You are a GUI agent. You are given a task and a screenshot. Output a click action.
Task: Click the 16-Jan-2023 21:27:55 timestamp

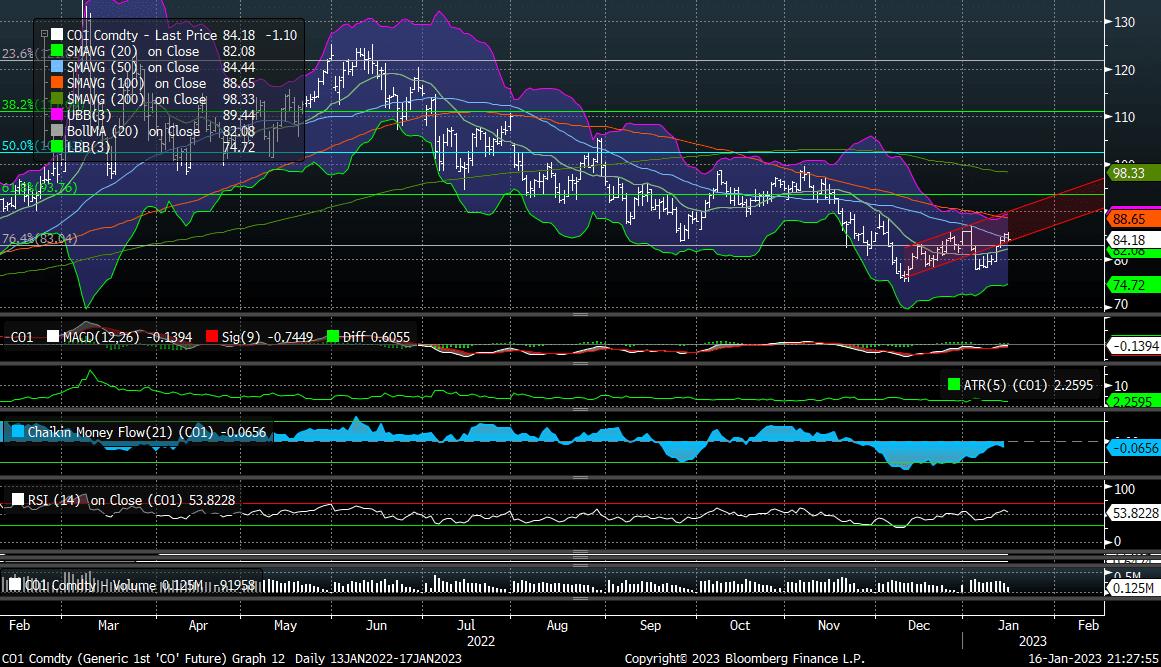coord(1094,659)
